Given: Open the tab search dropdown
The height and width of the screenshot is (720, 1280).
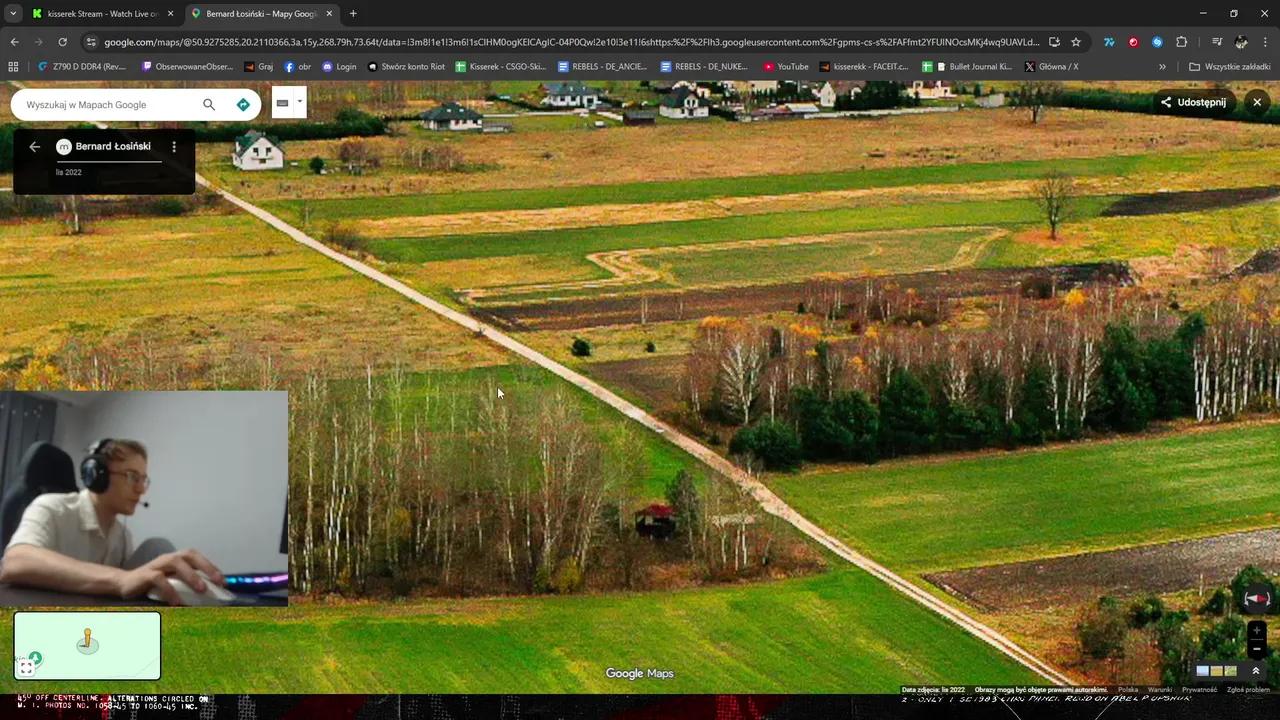Looking at the screenshot, I should click(13, 14).
